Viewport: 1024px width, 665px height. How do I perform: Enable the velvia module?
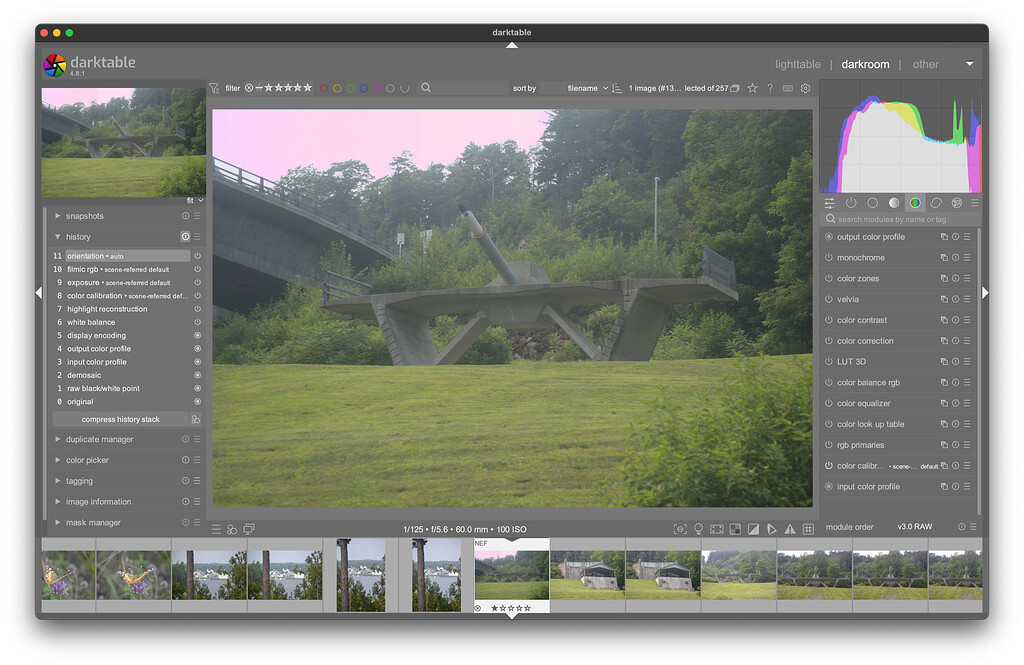pos(829,298)
